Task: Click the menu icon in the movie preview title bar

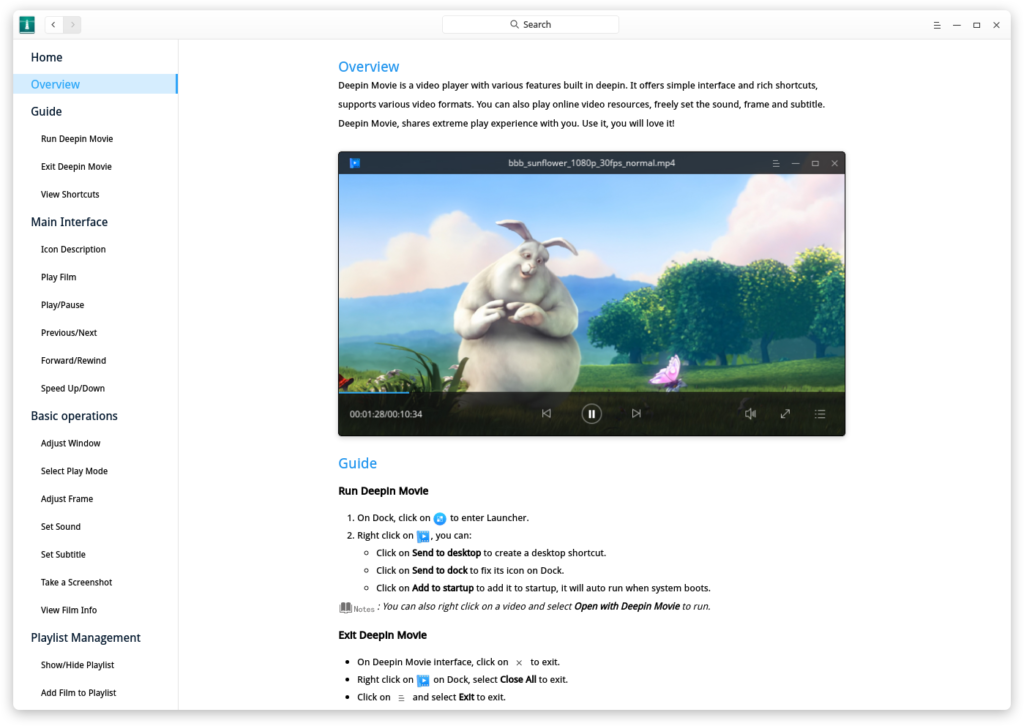Action: click(x=776, y=163)
